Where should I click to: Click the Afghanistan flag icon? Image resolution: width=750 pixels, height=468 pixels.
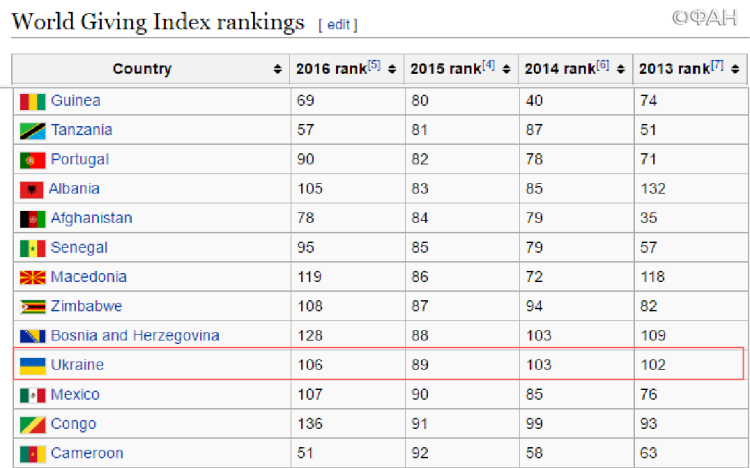[32, 218]
